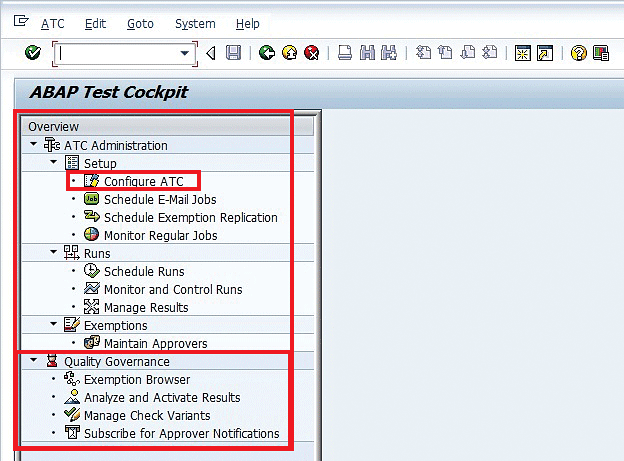
Task: Select the ATC Administration label
Action: point(116,146)
